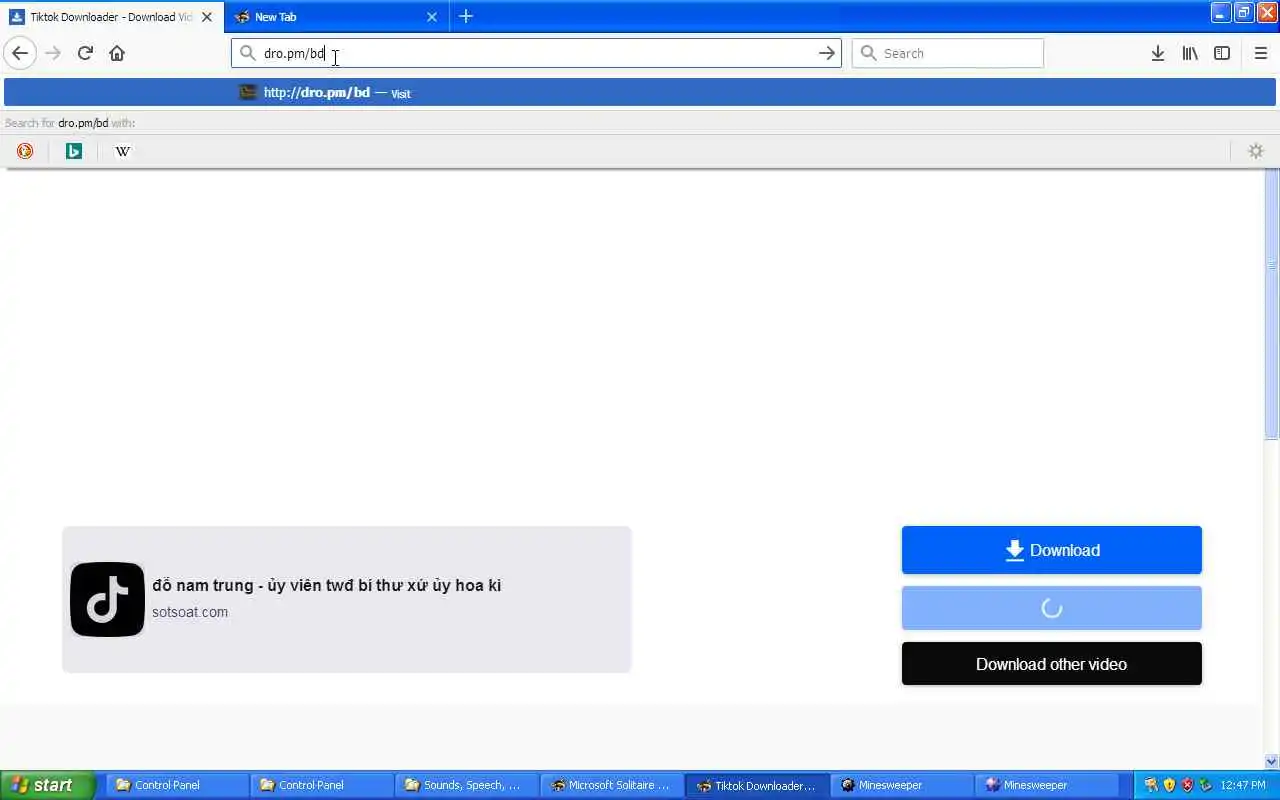The width and height of the screenshot is (1280, 800).
Task: Search with DuckDuckGo one-off engine
Action: 25,151
